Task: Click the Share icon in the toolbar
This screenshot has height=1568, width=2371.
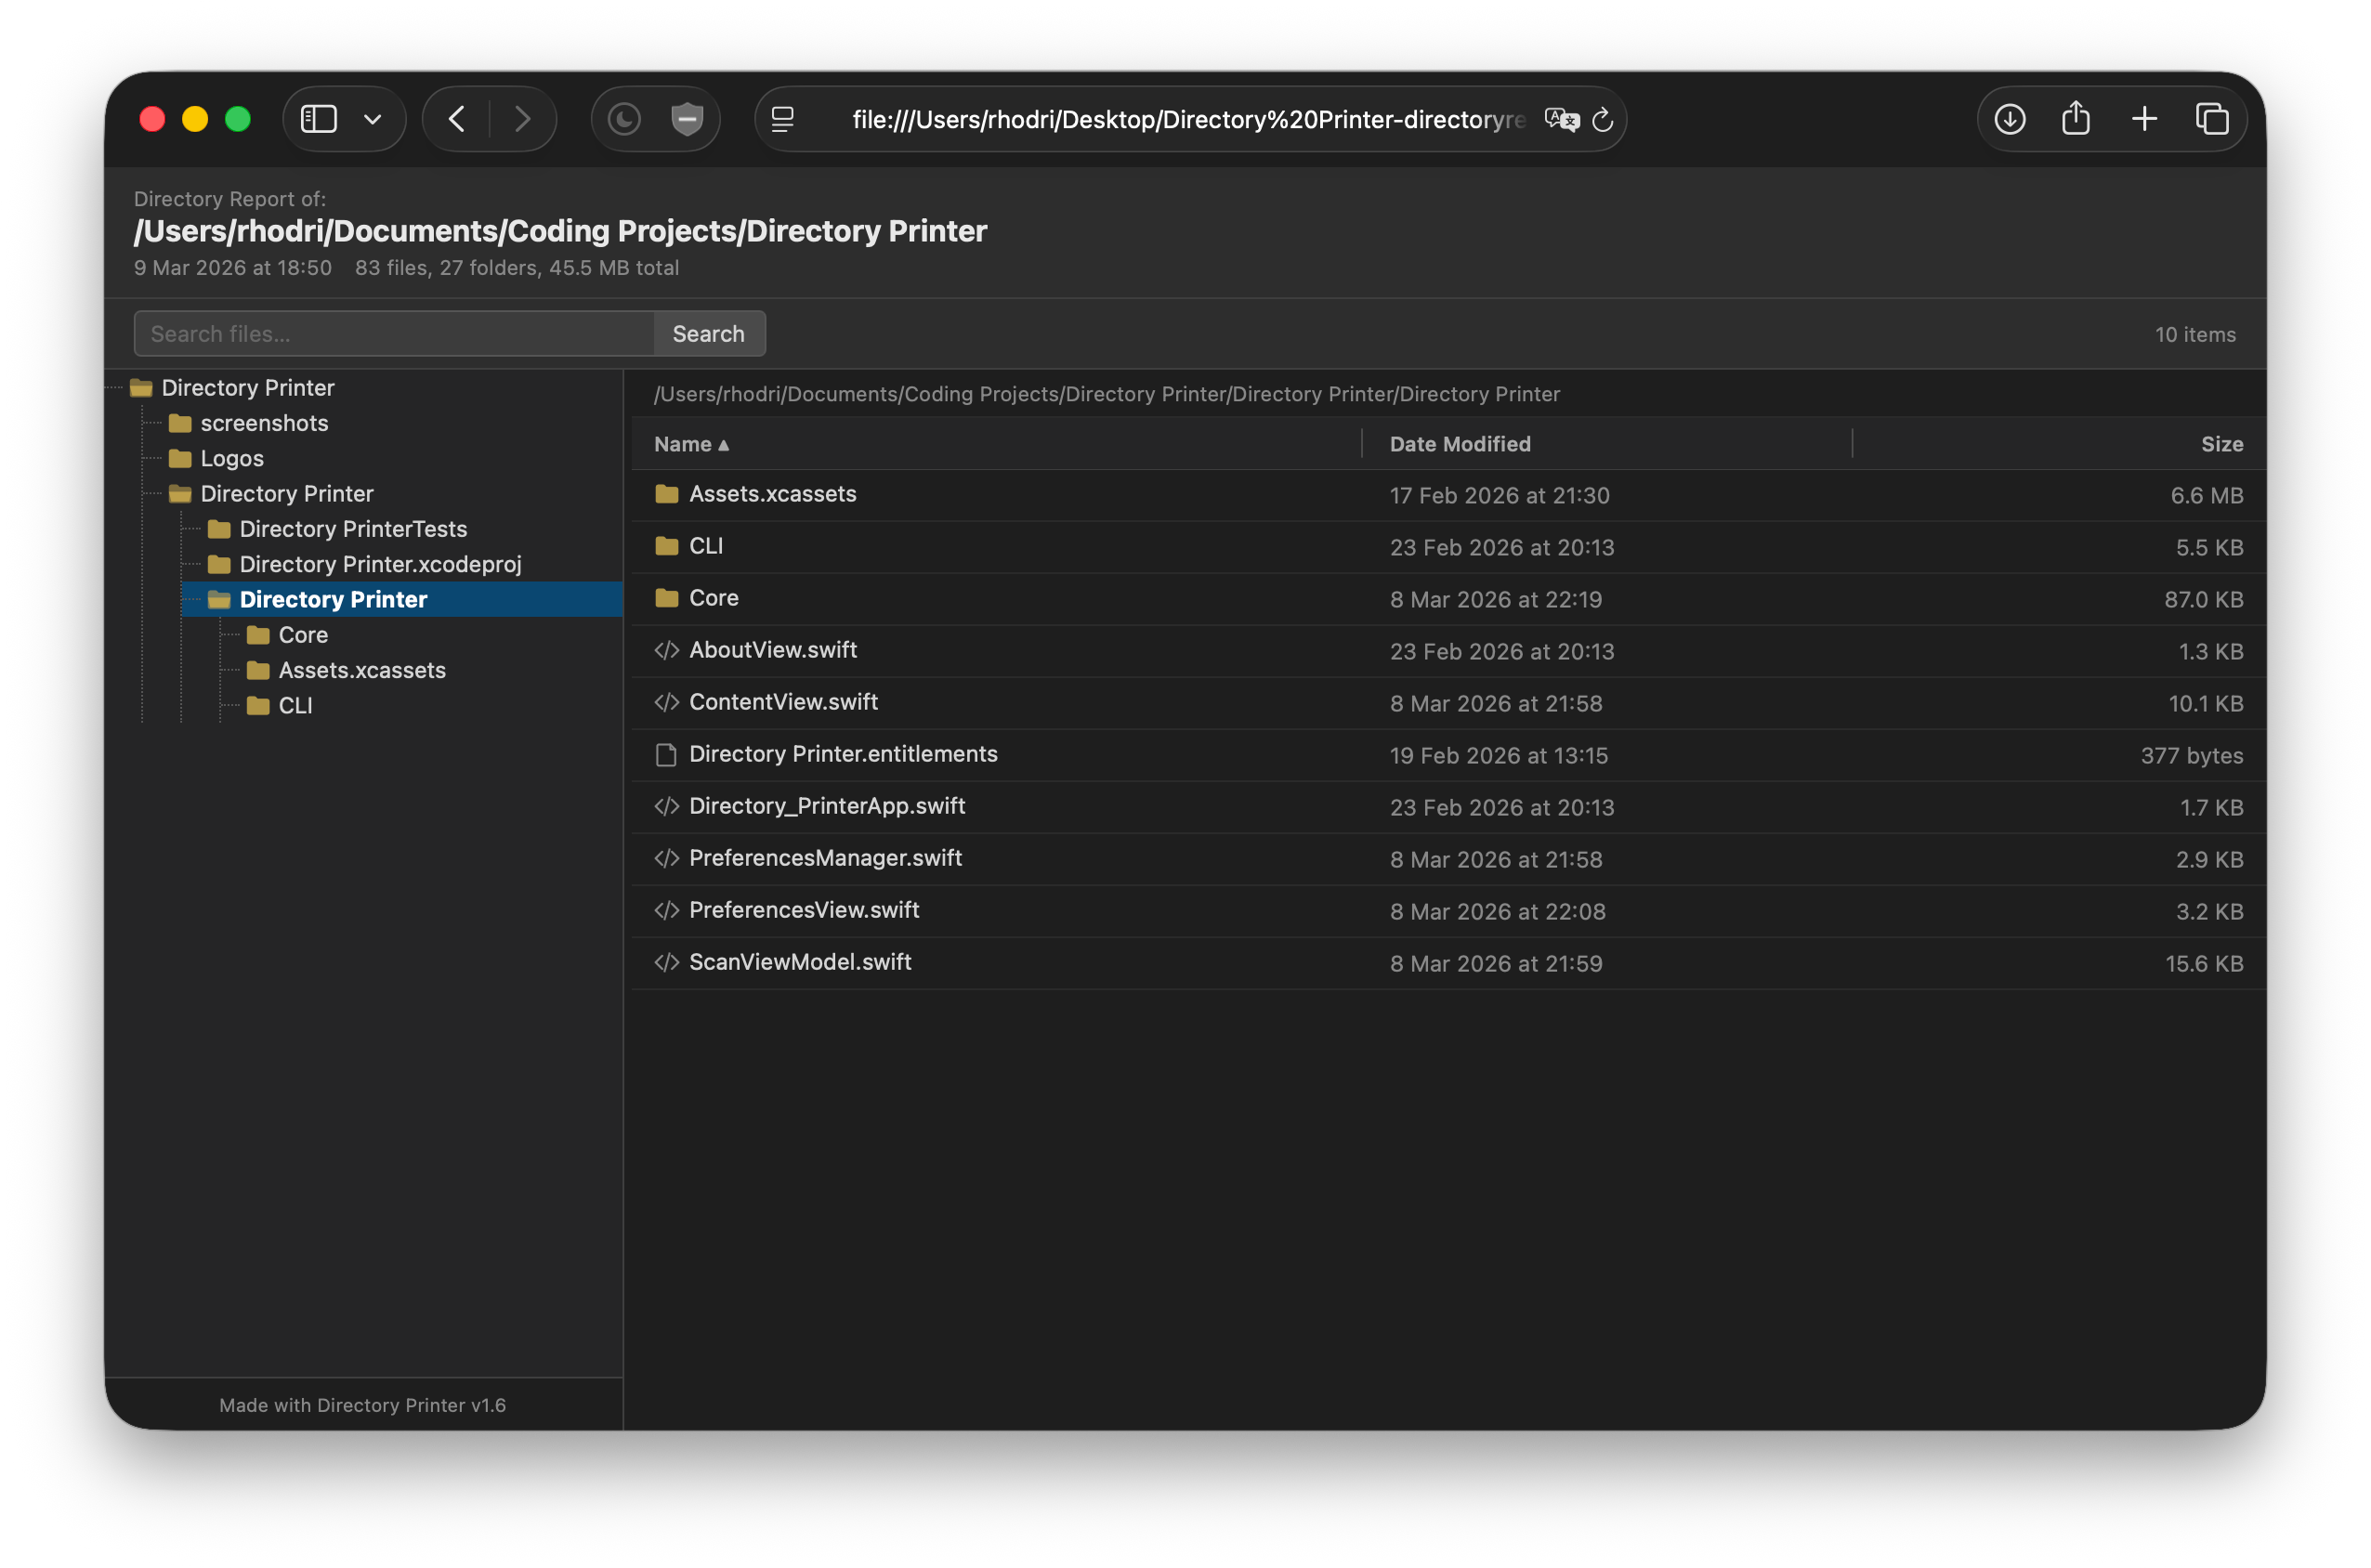Action: [2076, 118]
